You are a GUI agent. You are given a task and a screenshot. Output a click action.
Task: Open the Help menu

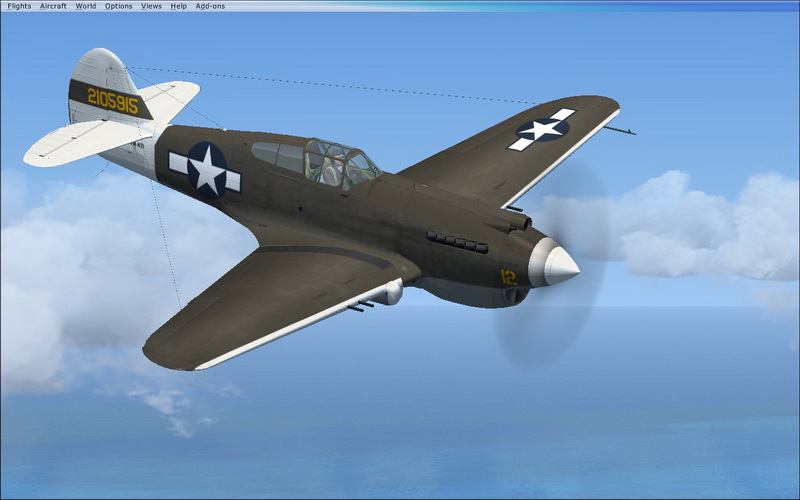pyautogui.click(x=178, y=6)
